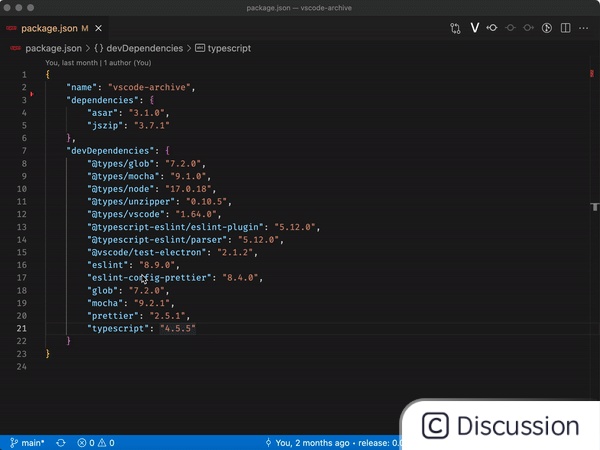The width and height of the screenshot is (600, 450).
Task: Click the "jszip" version "3.7.1"
Action: (x=152, y=125)
